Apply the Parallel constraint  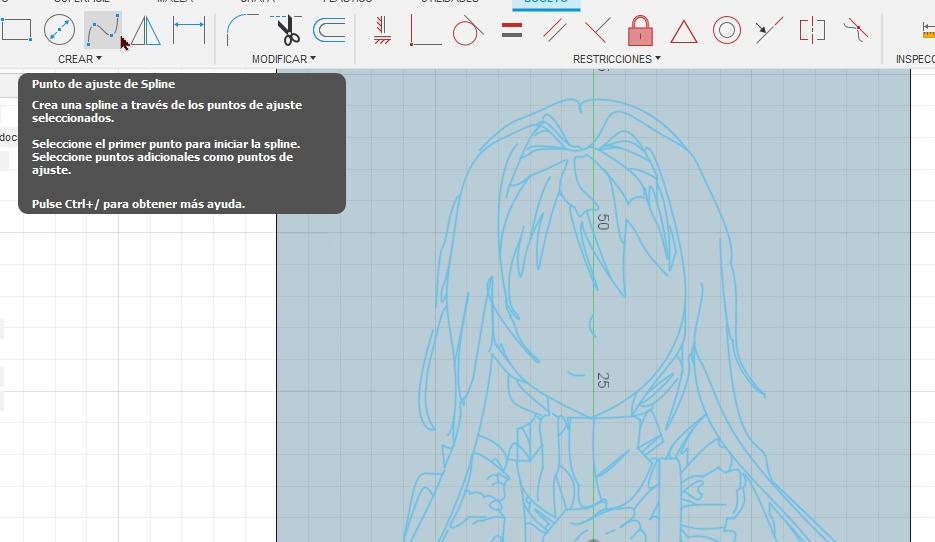(555, 30)
